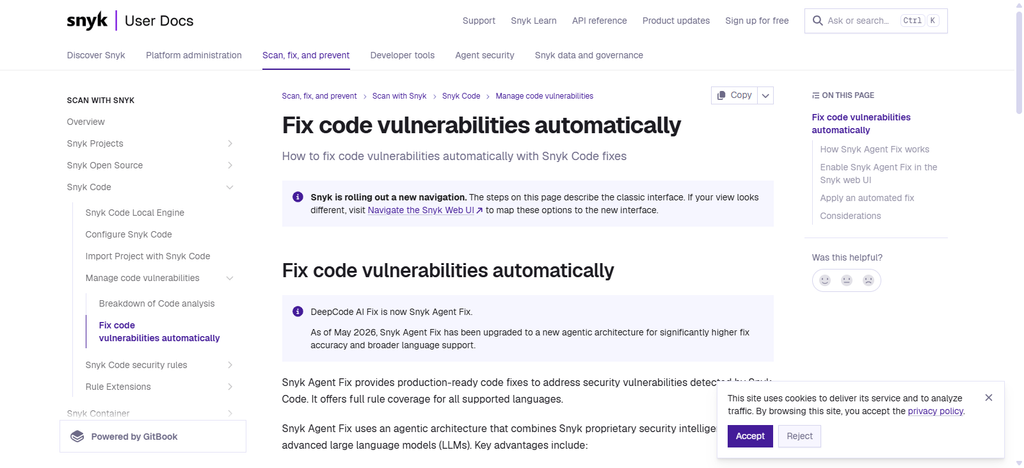This screenshot has width=1024, height=468.
Task: Accept the cookies
Action: click(x=750, y=436)
